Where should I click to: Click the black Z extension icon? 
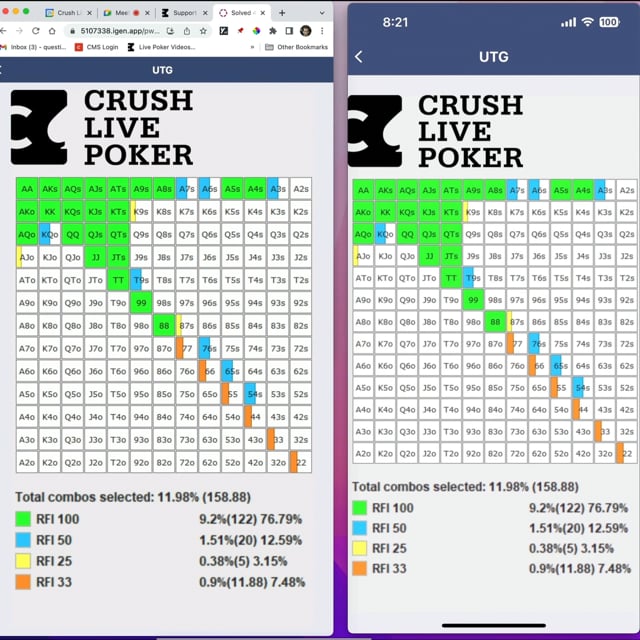click(x=224, y=31)
